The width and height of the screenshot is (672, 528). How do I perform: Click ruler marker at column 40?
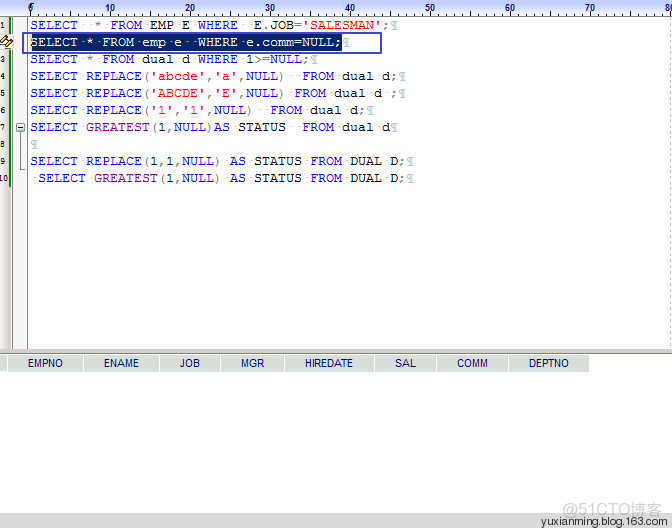pyautogui.click(x=350, y=8)
